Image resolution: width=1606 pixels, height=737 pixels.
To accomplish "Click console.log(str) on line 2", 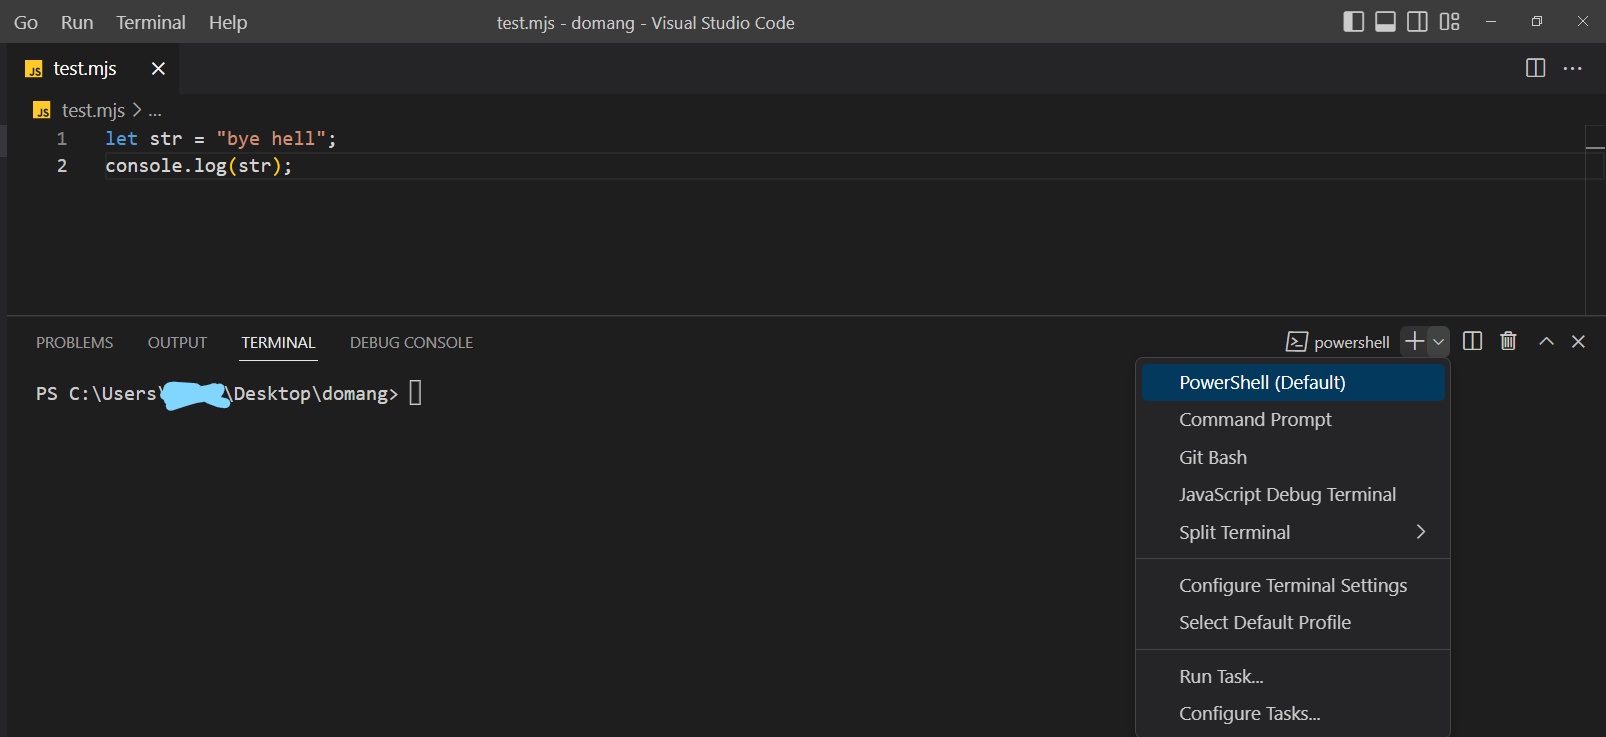I will [x=199, y=166].
